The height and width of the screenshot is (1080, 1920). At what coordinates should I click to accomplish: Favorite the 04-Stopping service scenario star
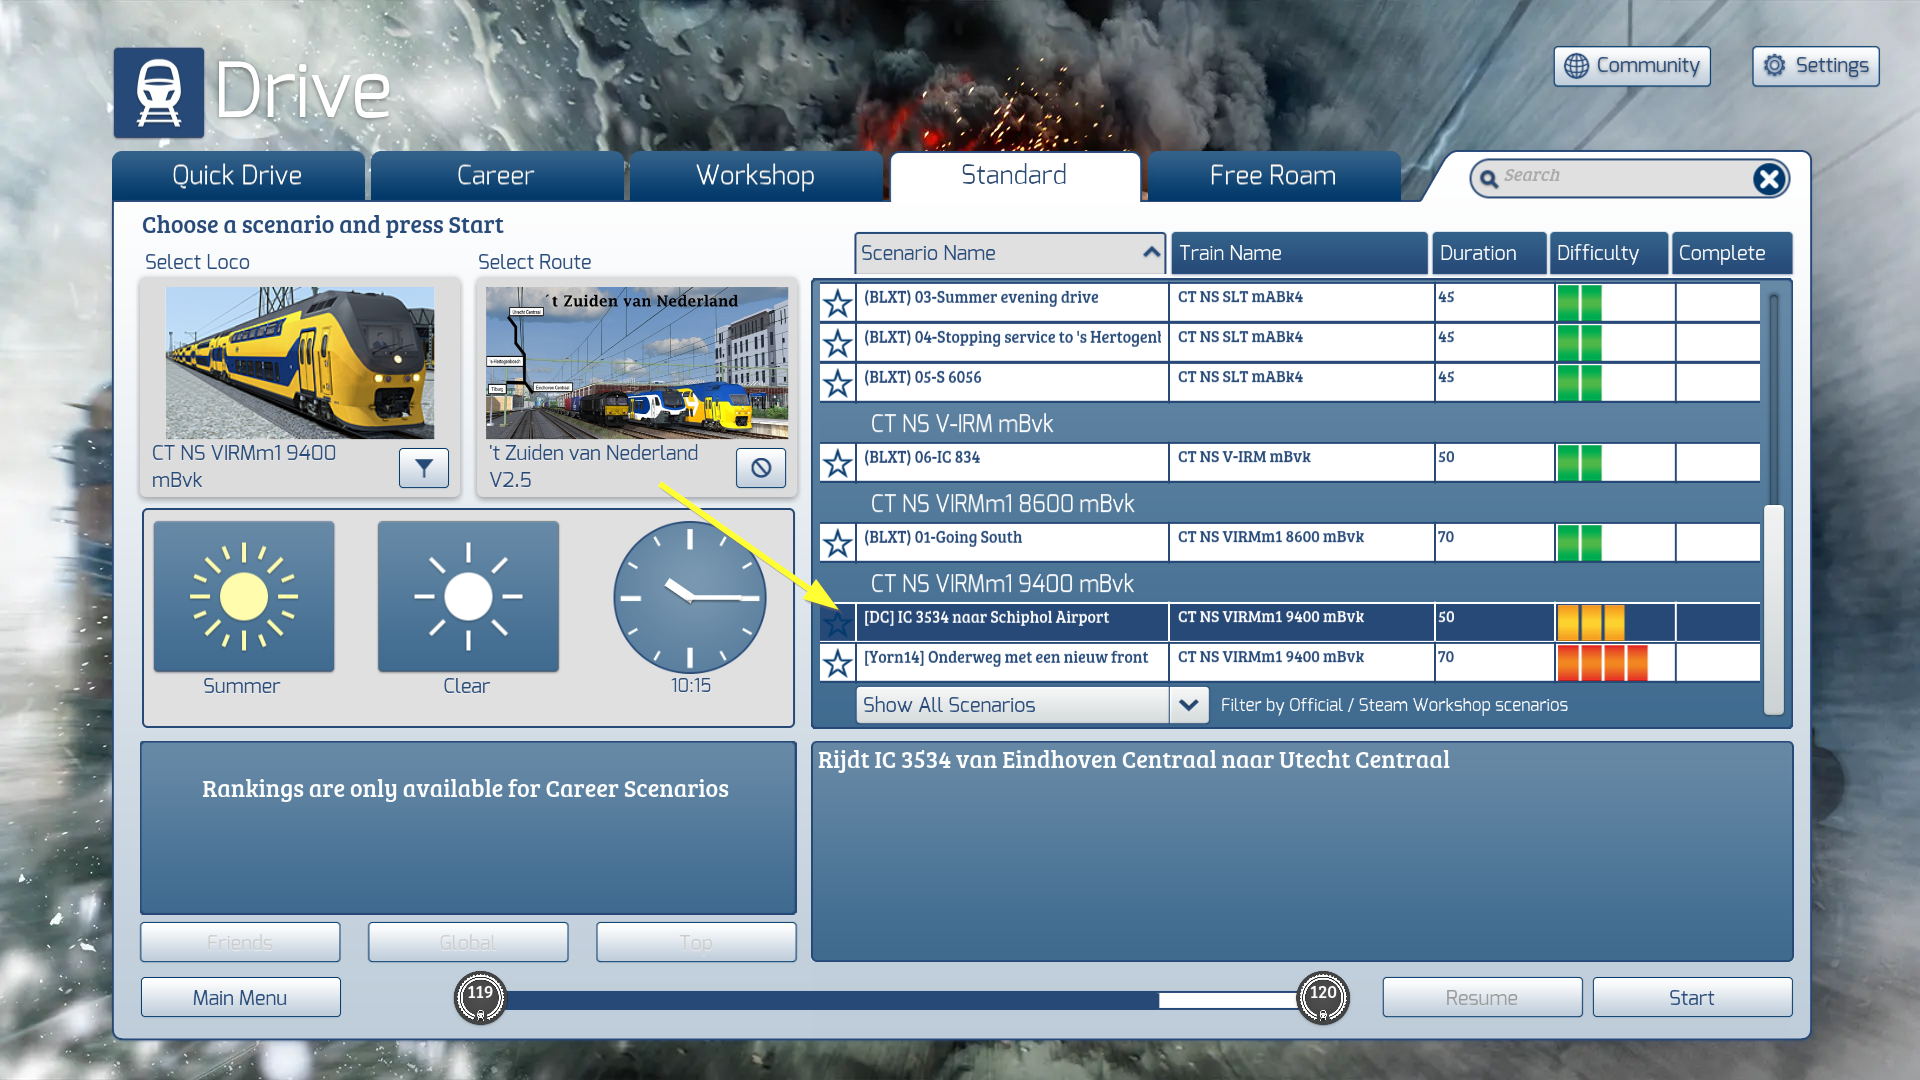click(838, 343)
